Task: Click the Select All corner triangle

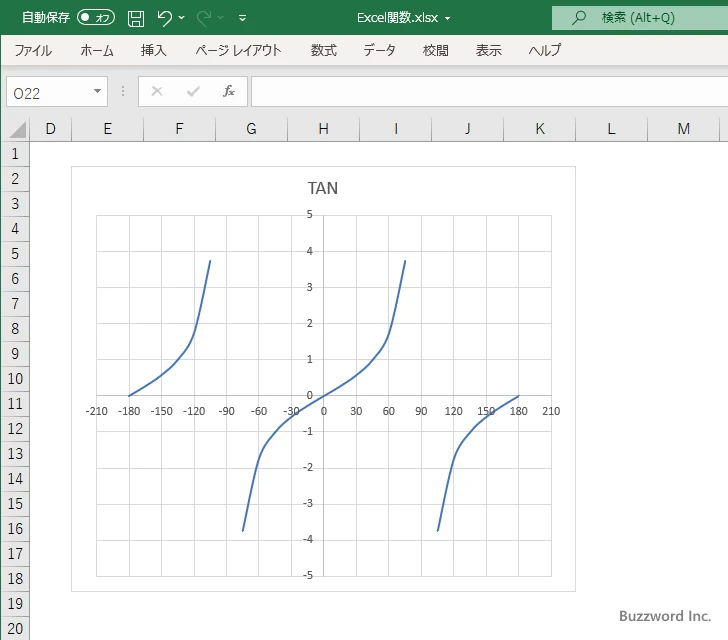Action: [17, 130]
